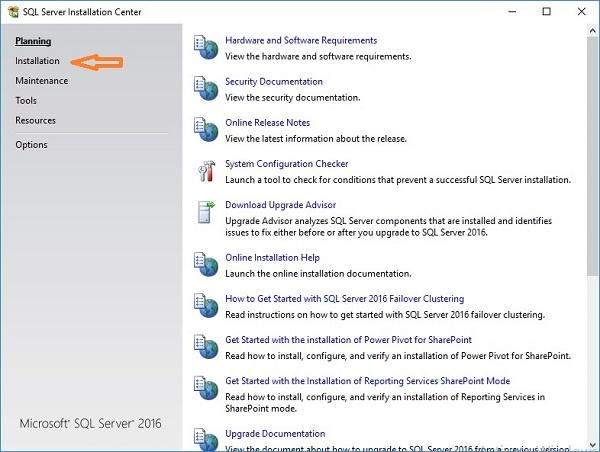
Task: Click the Online Installation Help icon
Action: (206, 265)
